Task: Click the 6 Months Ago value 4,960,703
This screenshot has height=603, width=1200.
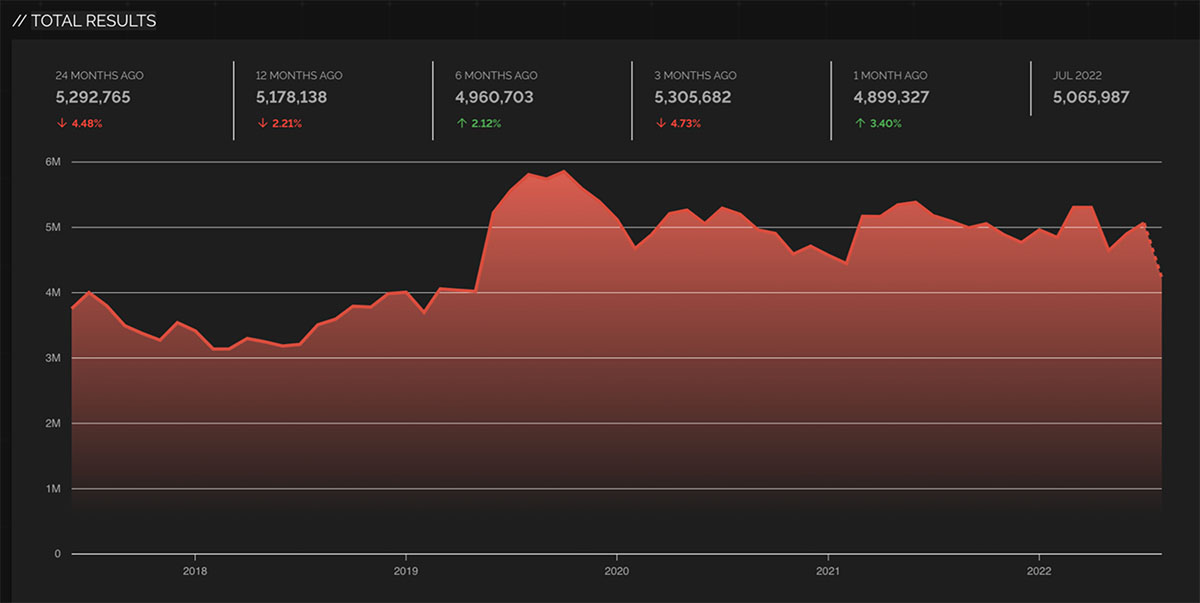Action: click(x=494, y=97)
